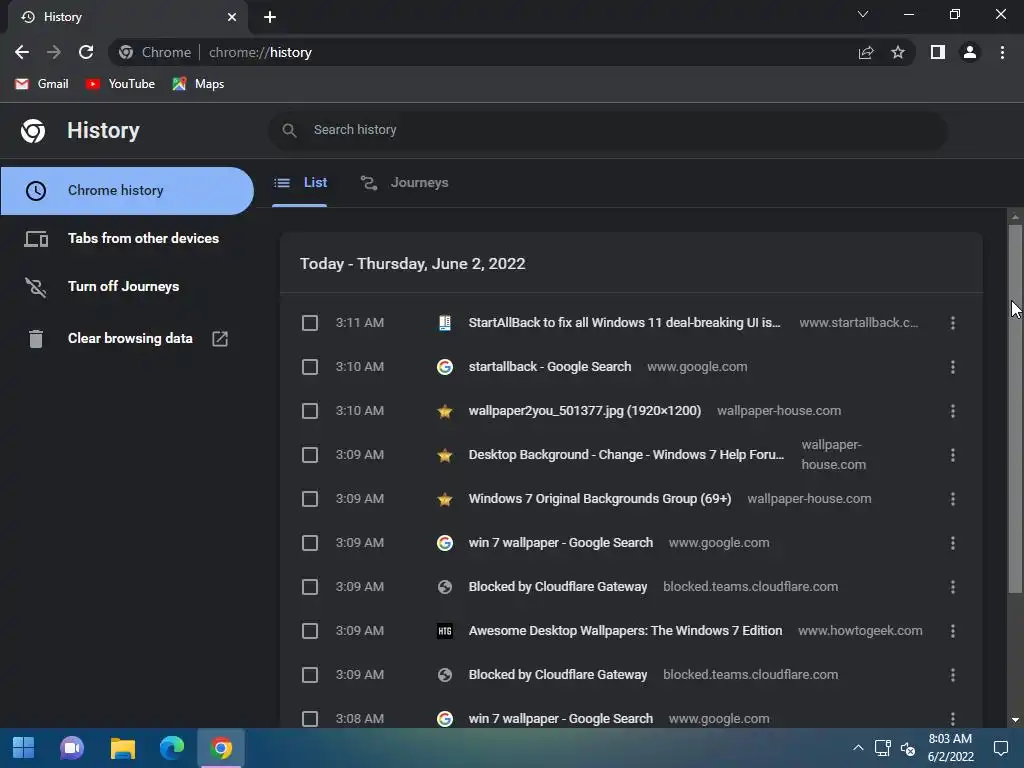Select Chrome history in sidebar

click(127, 191)
